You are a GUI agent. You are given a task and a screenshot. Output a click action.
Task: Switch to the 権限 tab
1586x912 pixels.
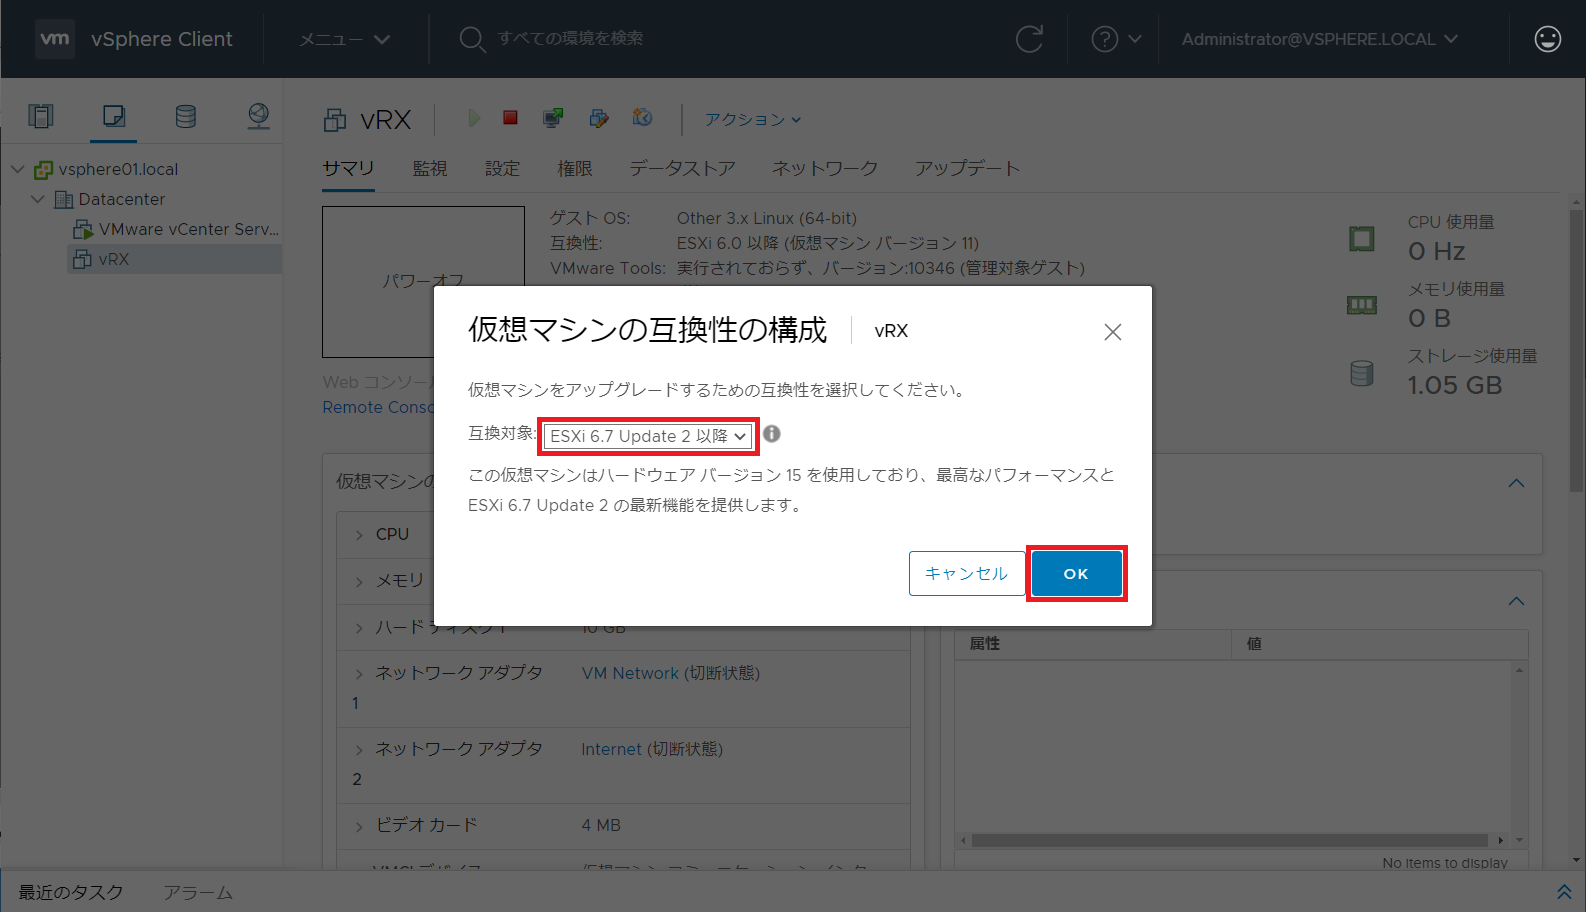(x=575, y=168)
